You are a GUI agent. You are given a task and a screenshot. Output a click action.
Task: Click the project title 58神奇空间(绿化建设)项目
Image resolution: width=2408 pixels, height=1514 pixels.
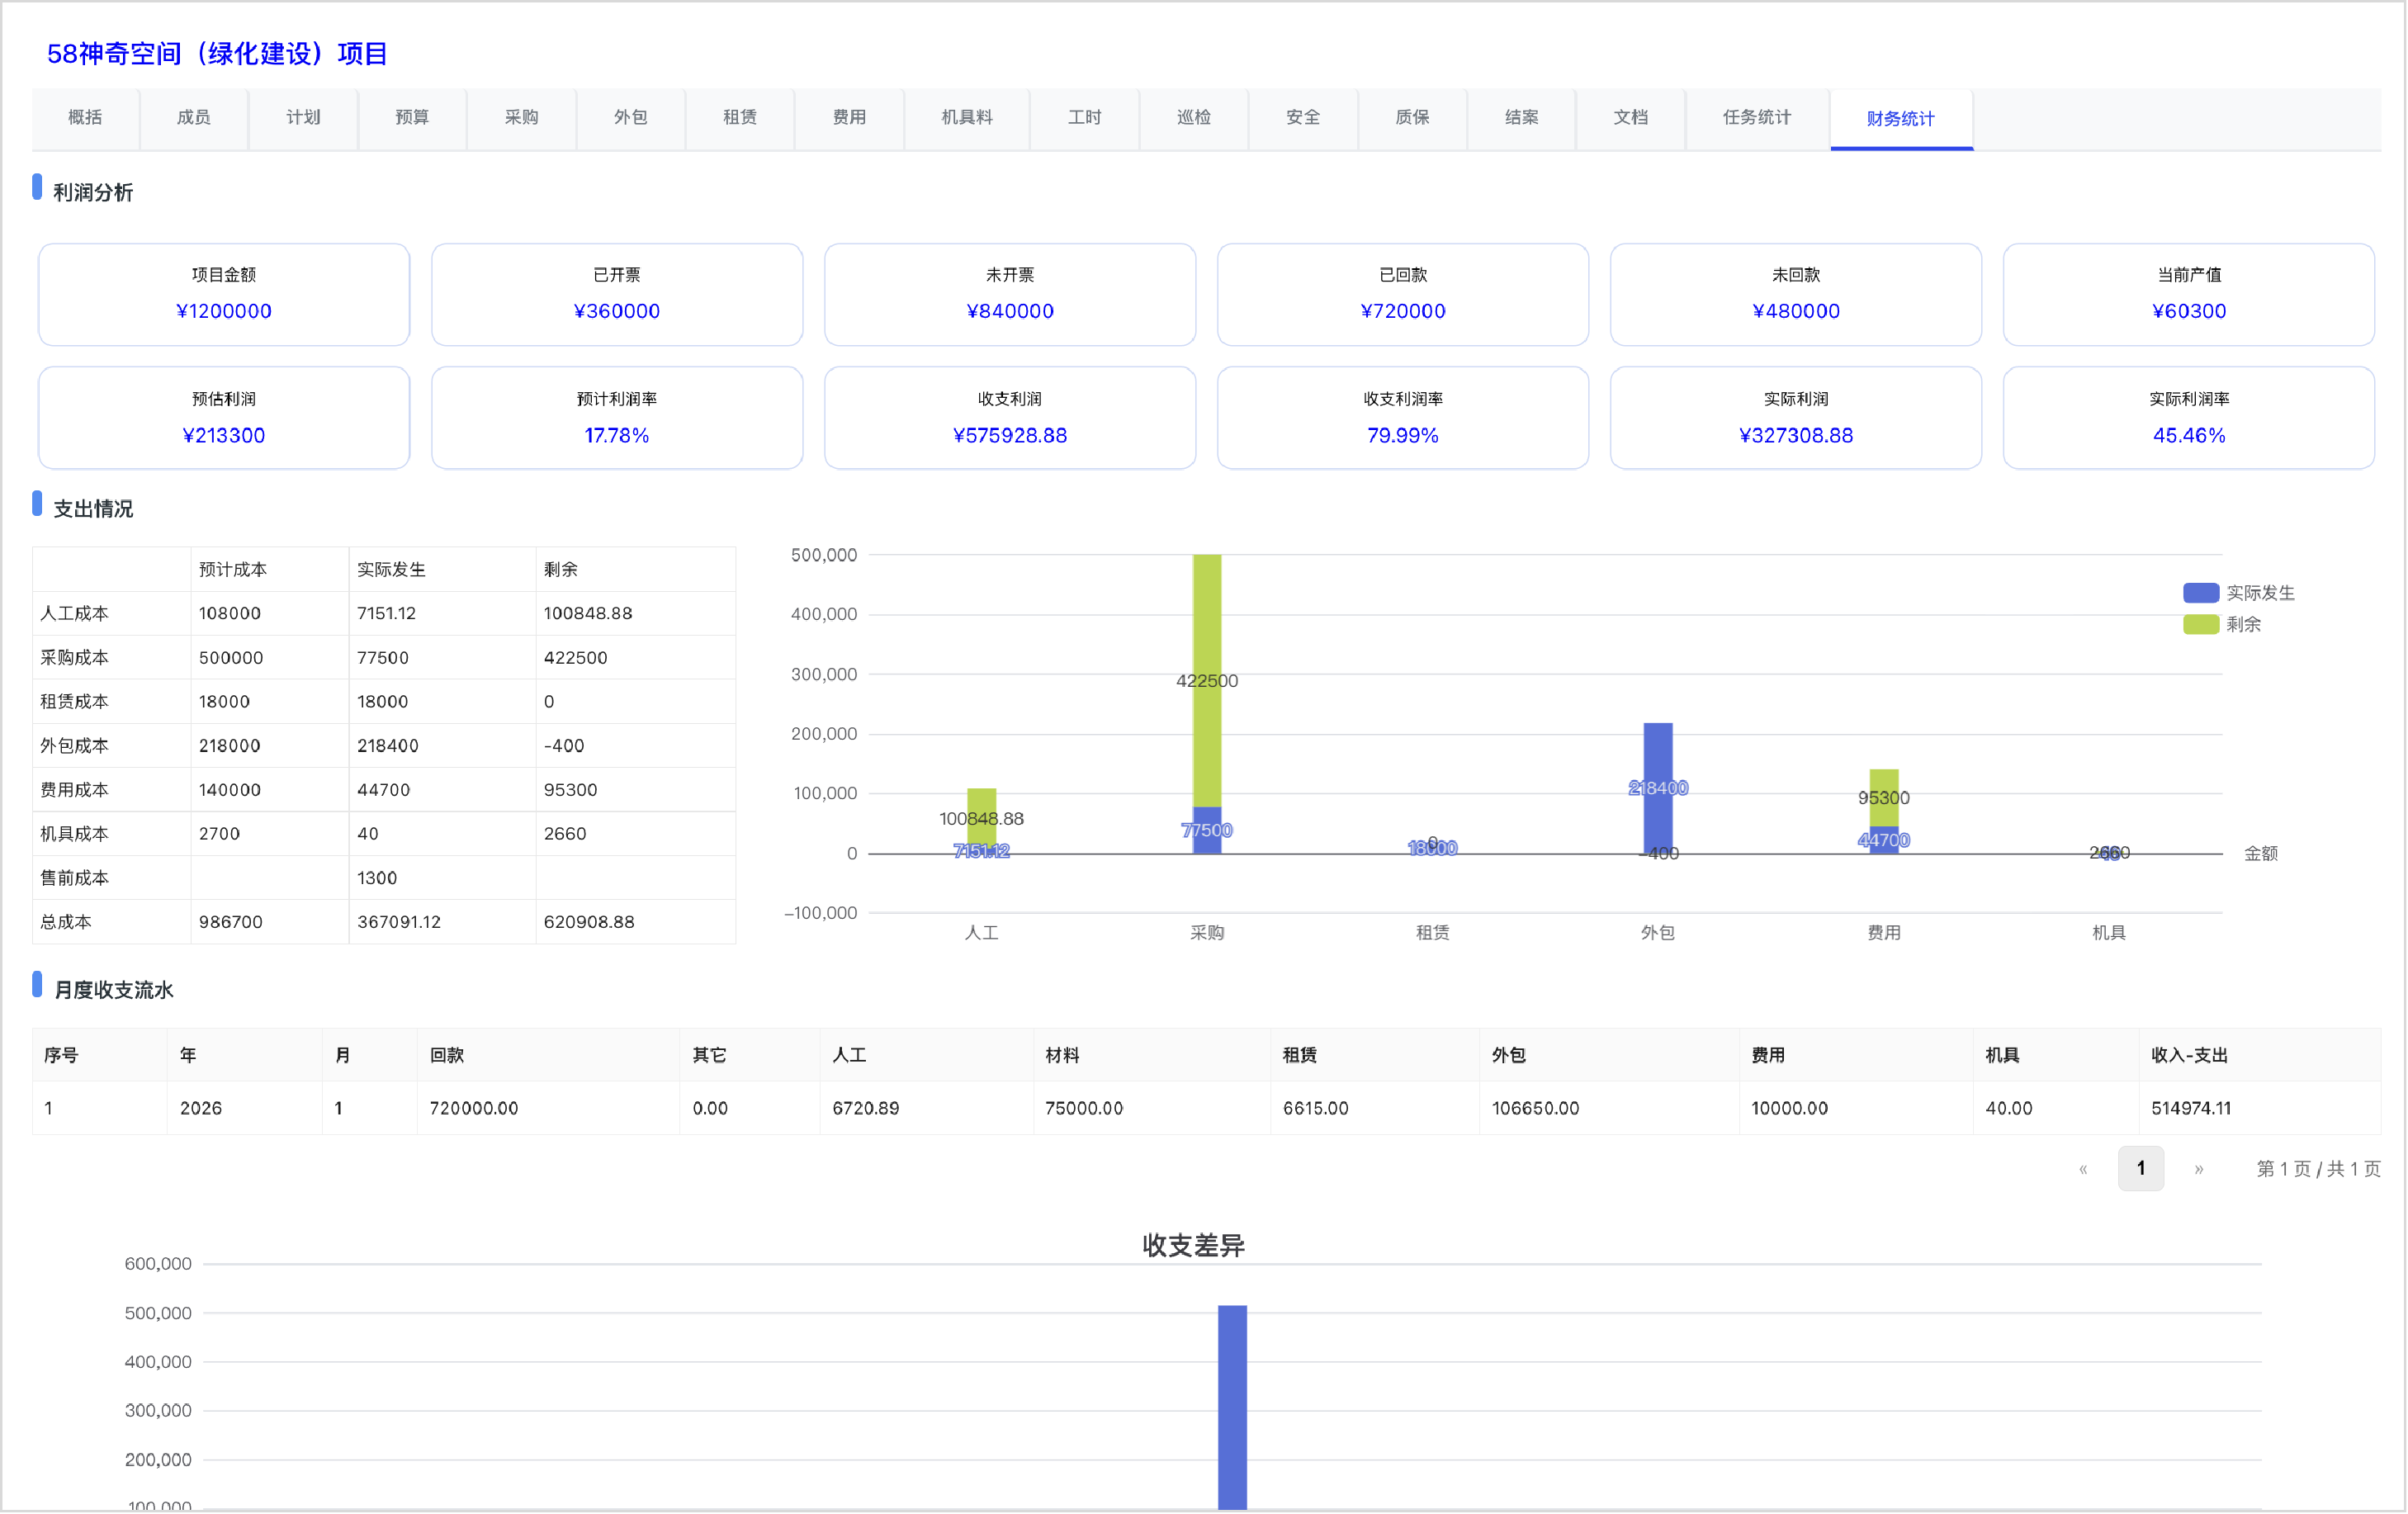[x=217, y=54]
